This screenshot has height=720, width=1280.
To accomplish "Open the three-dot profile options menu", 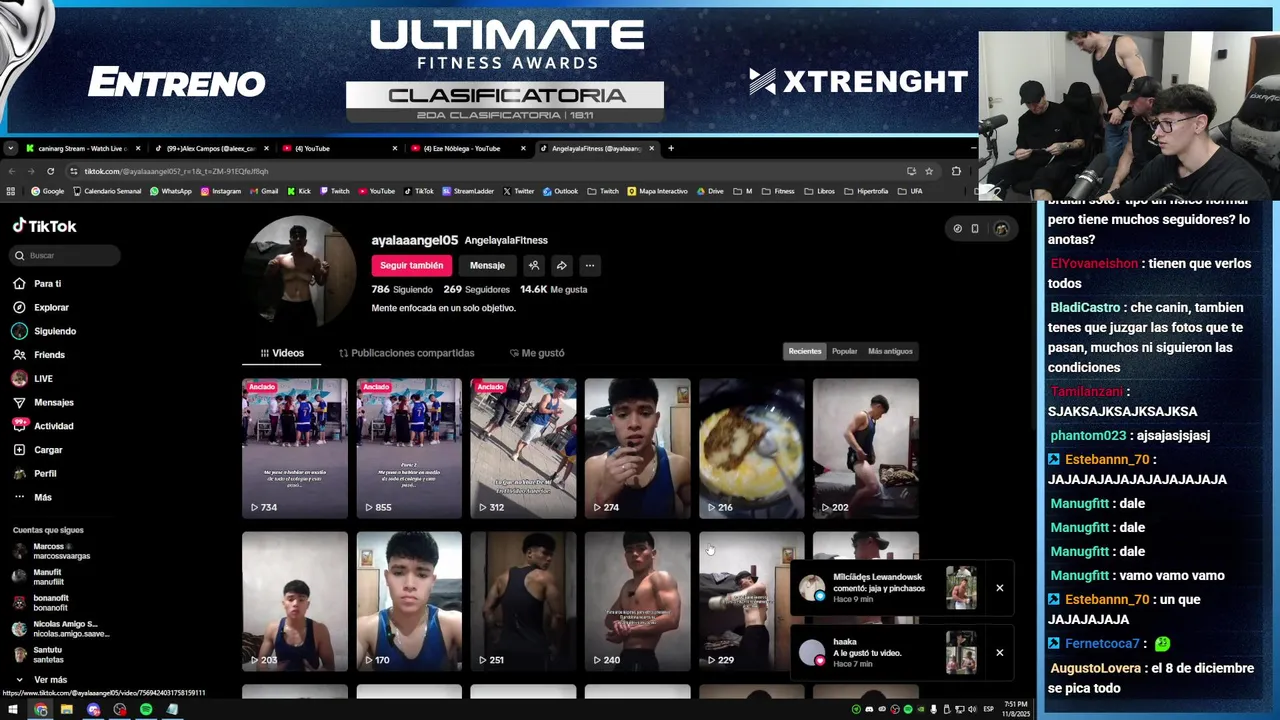I will (x=590, y=265).
